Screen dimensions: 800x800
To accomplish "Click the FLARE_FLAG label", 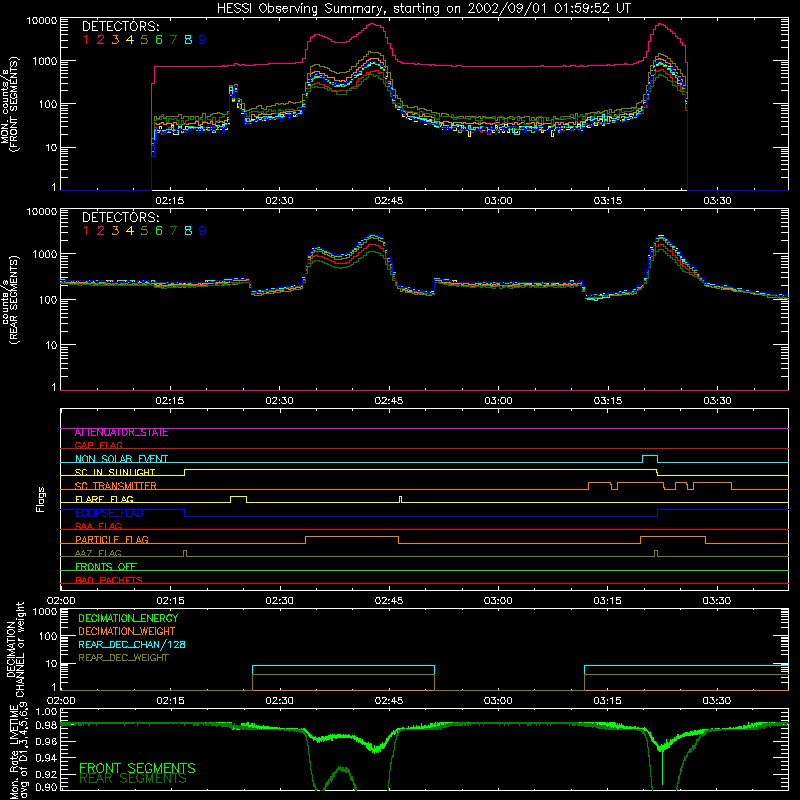I will pyautogui.click(x=104, y=499).
